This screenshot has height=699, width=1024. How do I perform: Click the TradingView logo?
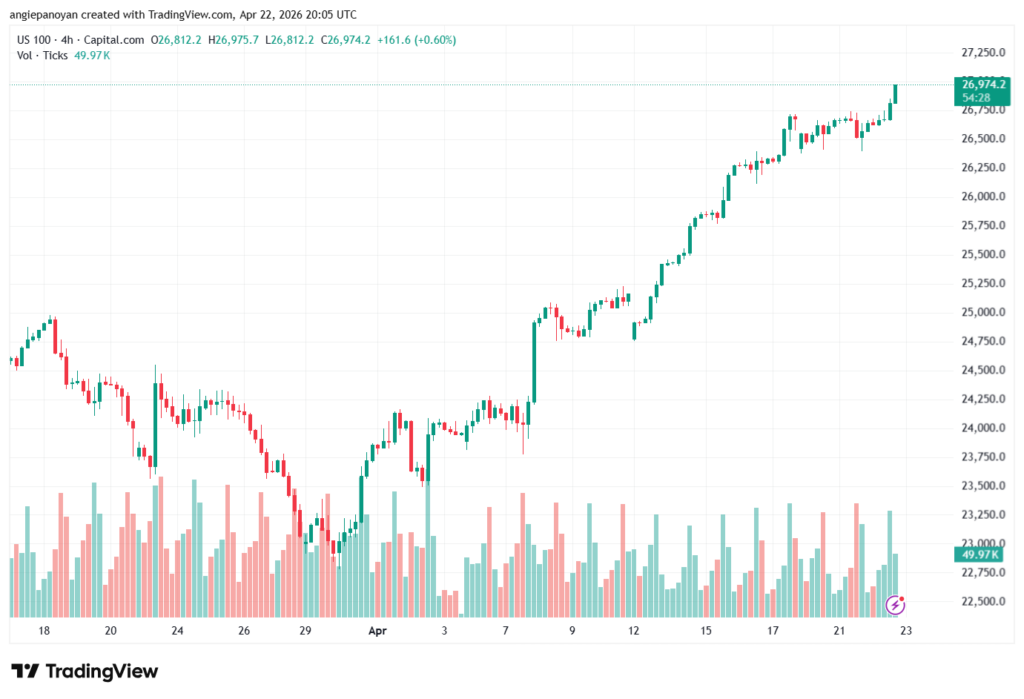[x=85, y=671]
